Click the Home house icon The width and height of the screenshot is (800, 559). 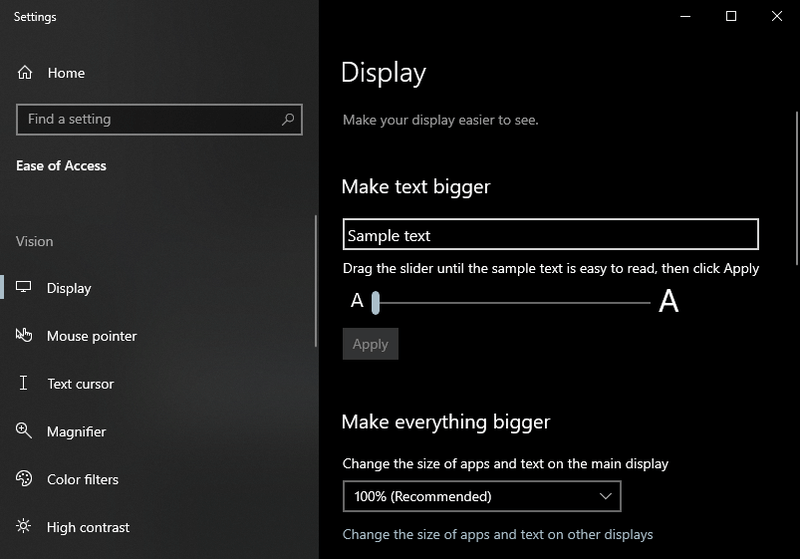coord(24,73)
